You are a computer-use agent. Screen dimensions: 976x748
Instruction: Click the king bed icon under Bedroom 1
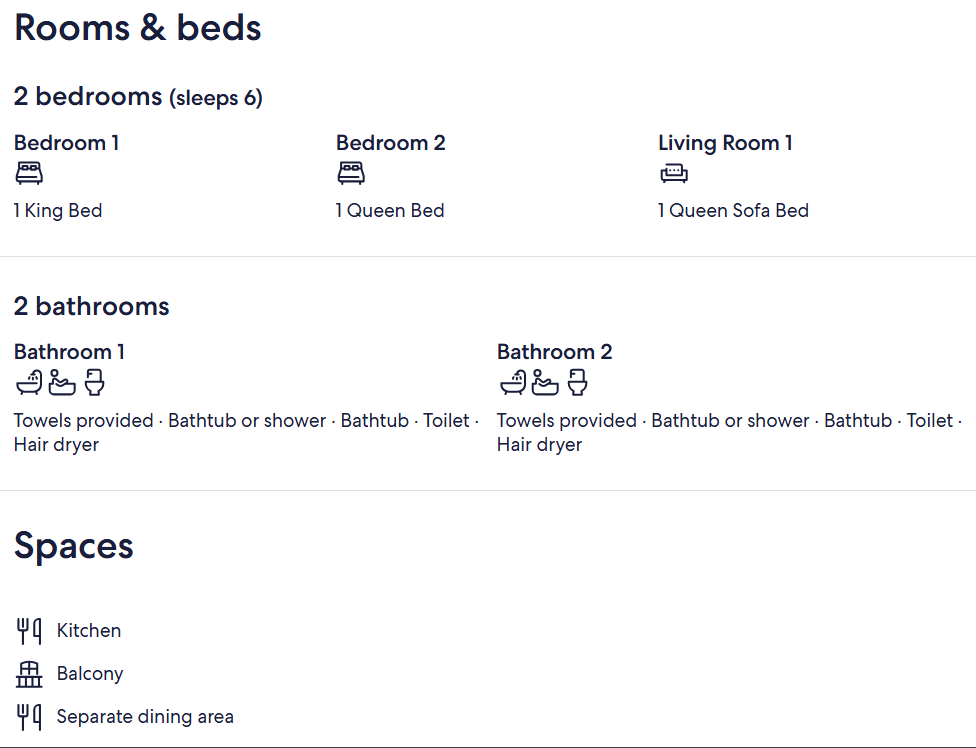(29, 173)
